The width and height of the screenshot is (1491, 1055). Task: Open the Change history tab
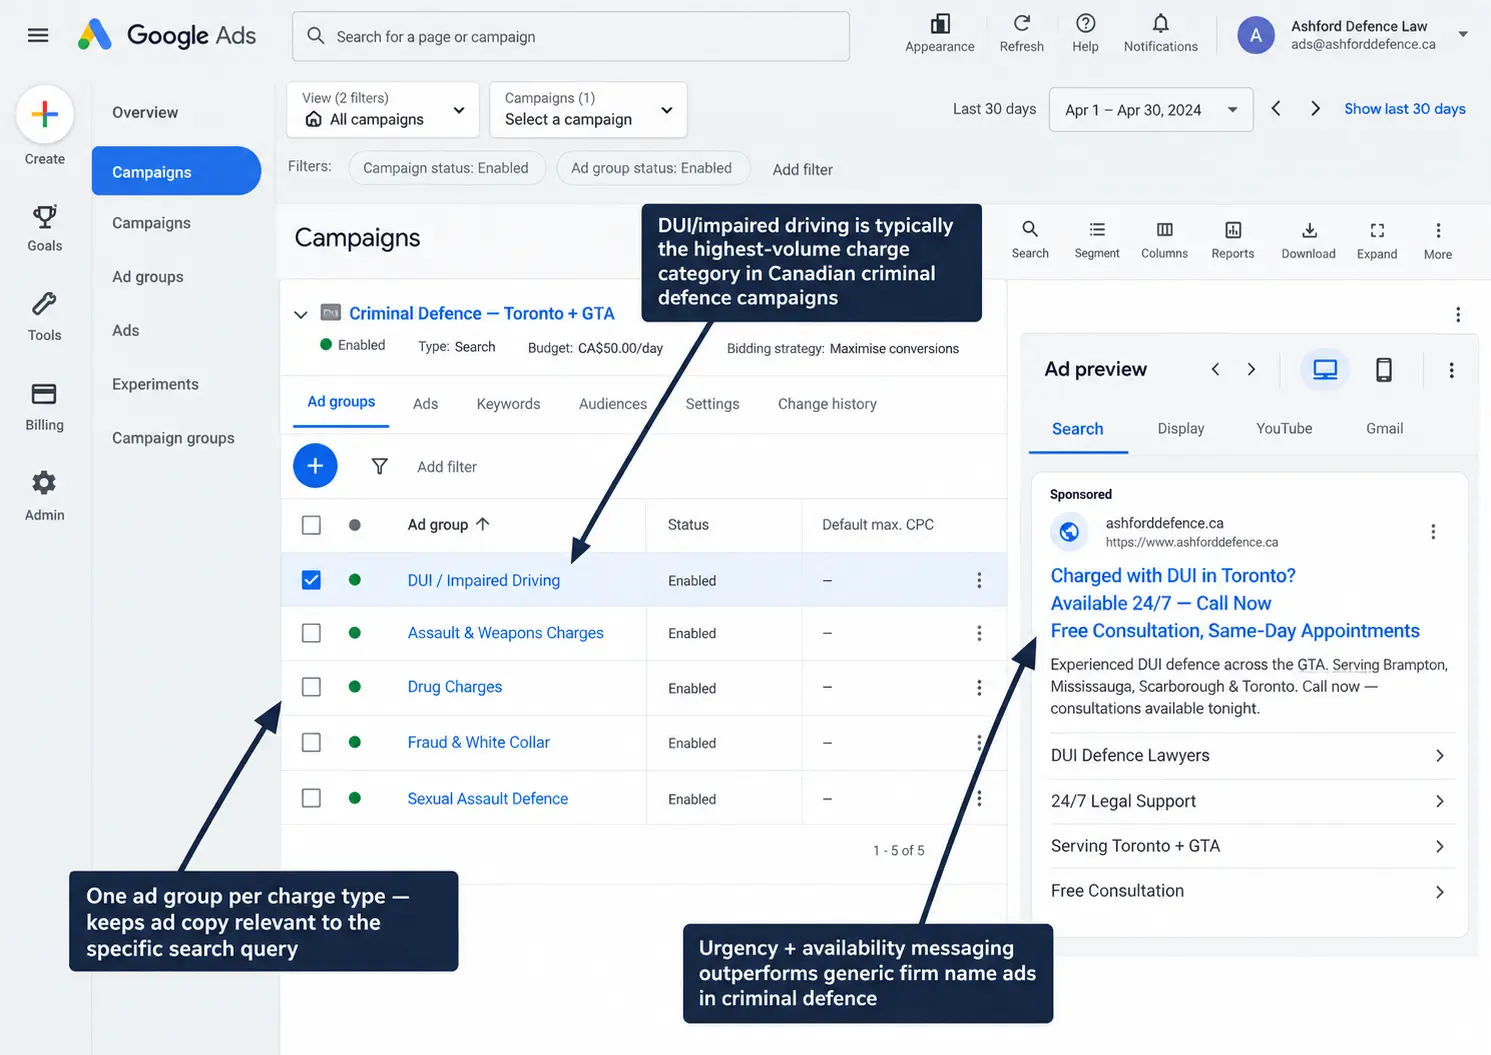(827, 404)
